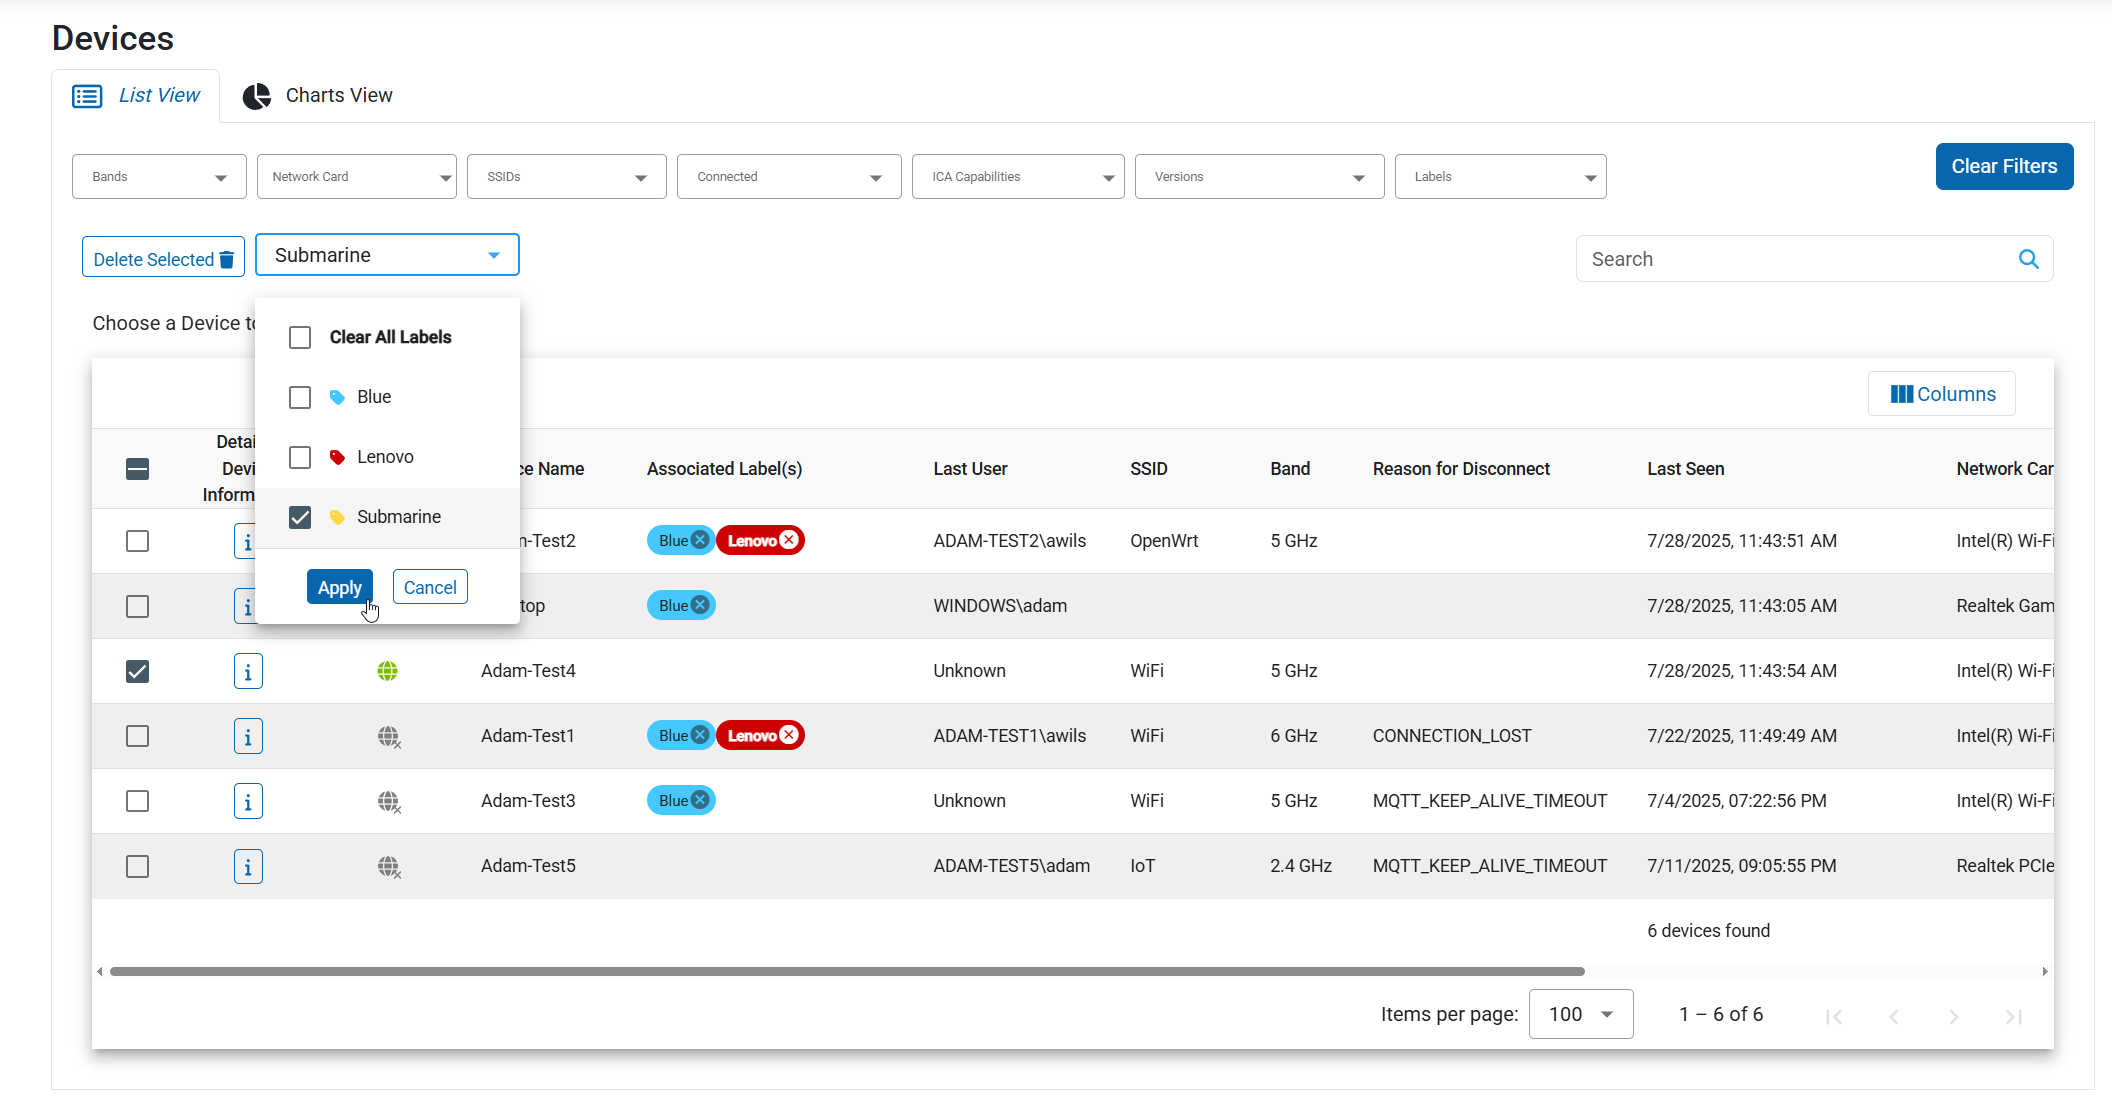Viewport: 2112px width, 1105px height.
Task: Open device info for Adam-Test3
Action: pyautogui.click(x=248, y=801)
